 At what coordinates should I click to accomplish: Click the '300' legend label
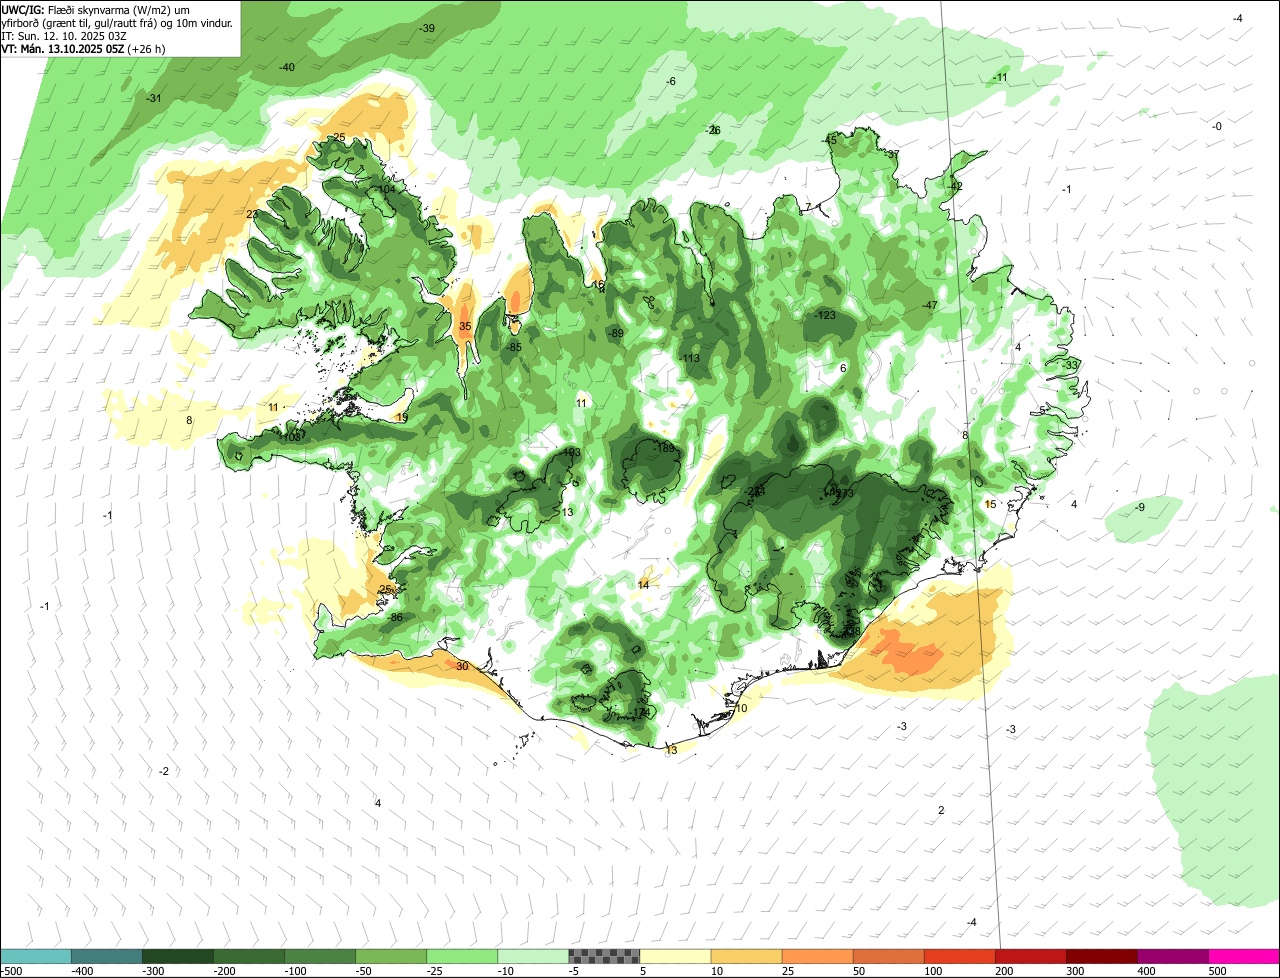click(1075, 971)
